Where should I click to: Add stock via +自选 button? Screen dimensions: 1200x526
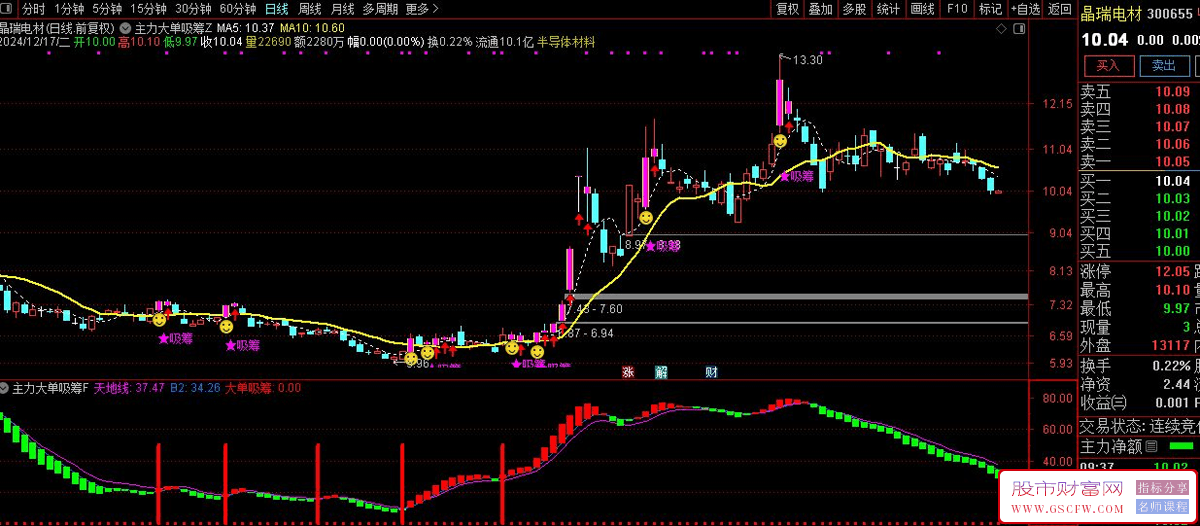pyautogui.click(x=1025, y=9)
